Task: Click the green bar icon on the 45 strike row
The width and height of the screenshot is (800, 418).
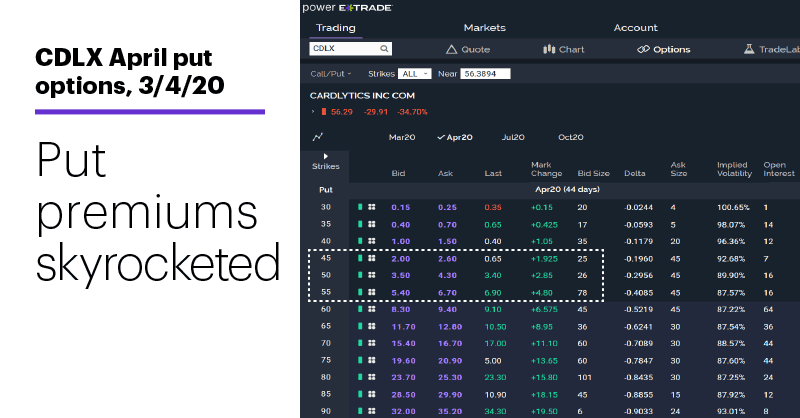Action: pos(360,258)
